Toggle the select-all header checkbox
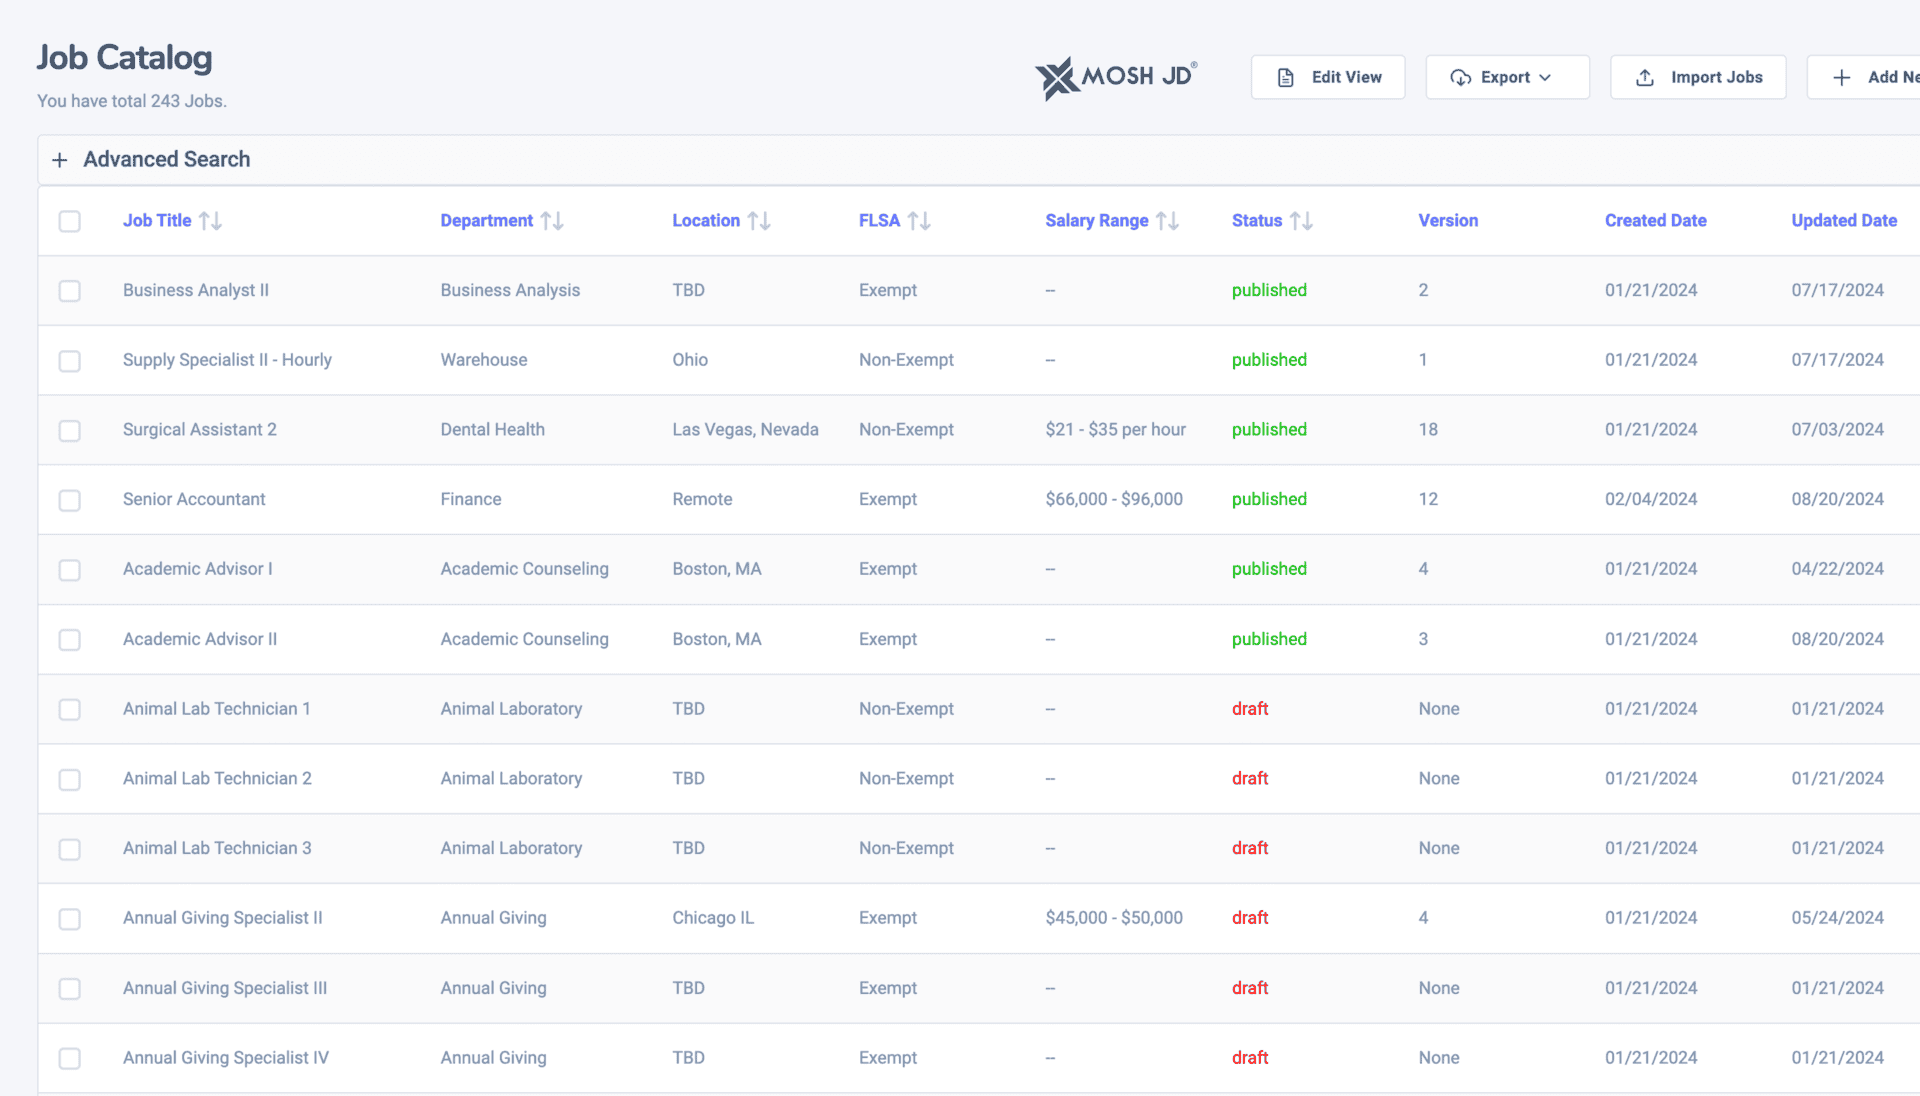This screenshot has height=1096, width=1920. pyautogui.click(x=69, y=221)
